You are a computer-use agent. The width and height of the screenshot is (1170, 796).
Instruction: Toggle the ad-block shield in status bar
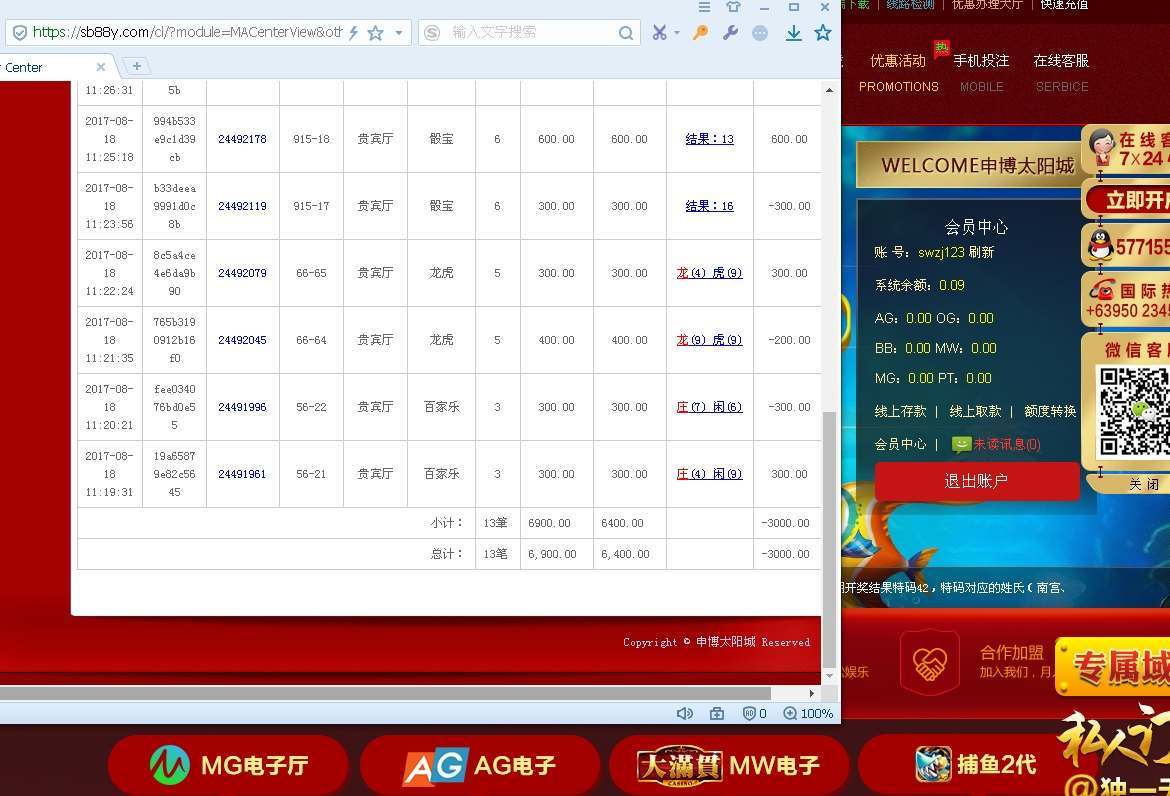point(751,713)
